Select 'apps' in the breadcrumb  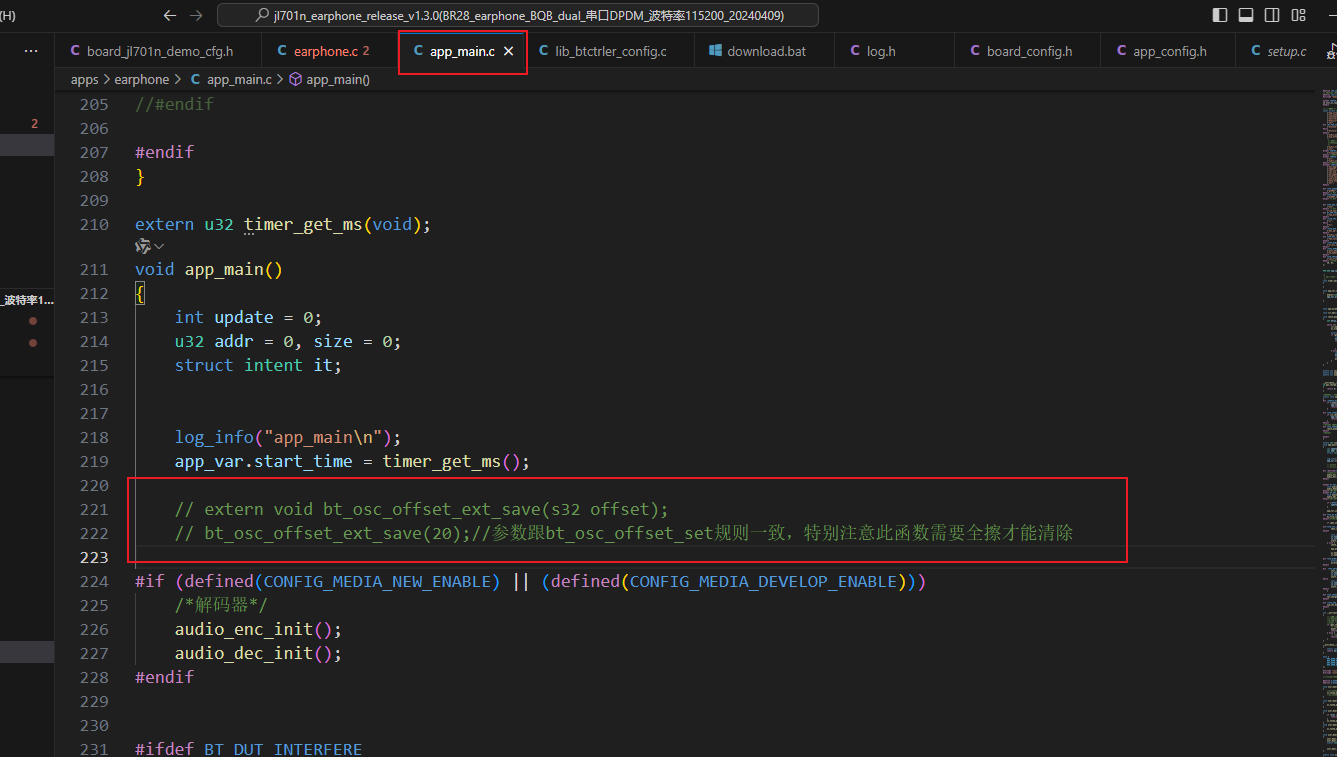coord(85,79)
